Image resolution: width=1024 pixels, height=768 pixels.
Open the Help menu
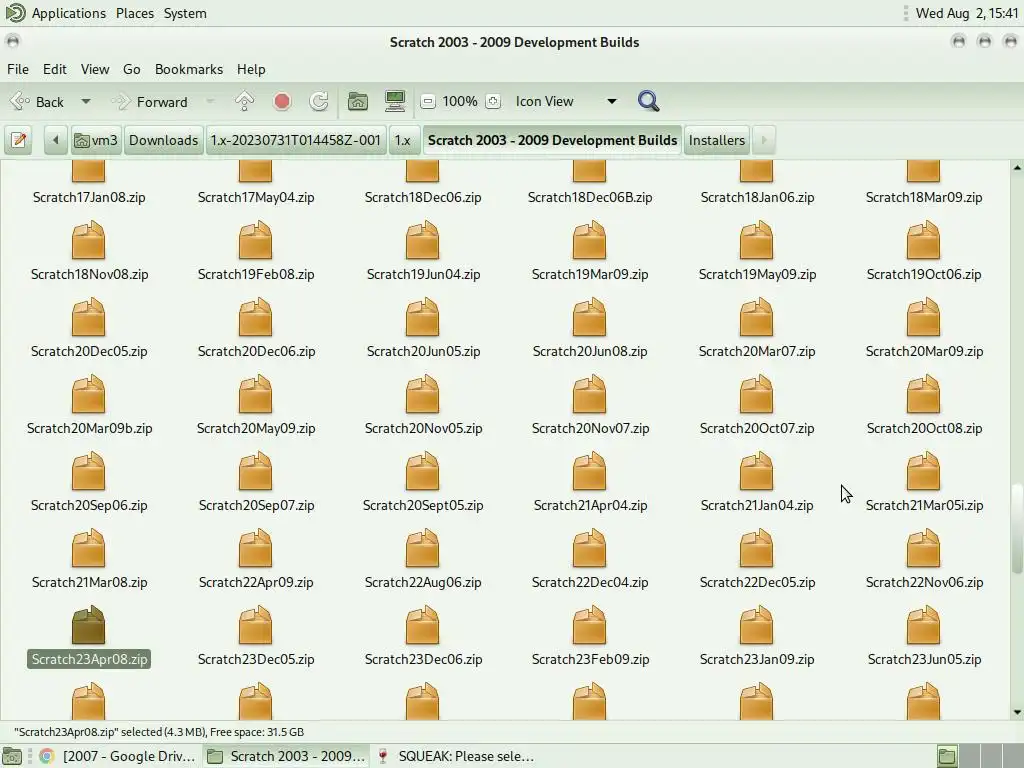click(x=251, y=69)
